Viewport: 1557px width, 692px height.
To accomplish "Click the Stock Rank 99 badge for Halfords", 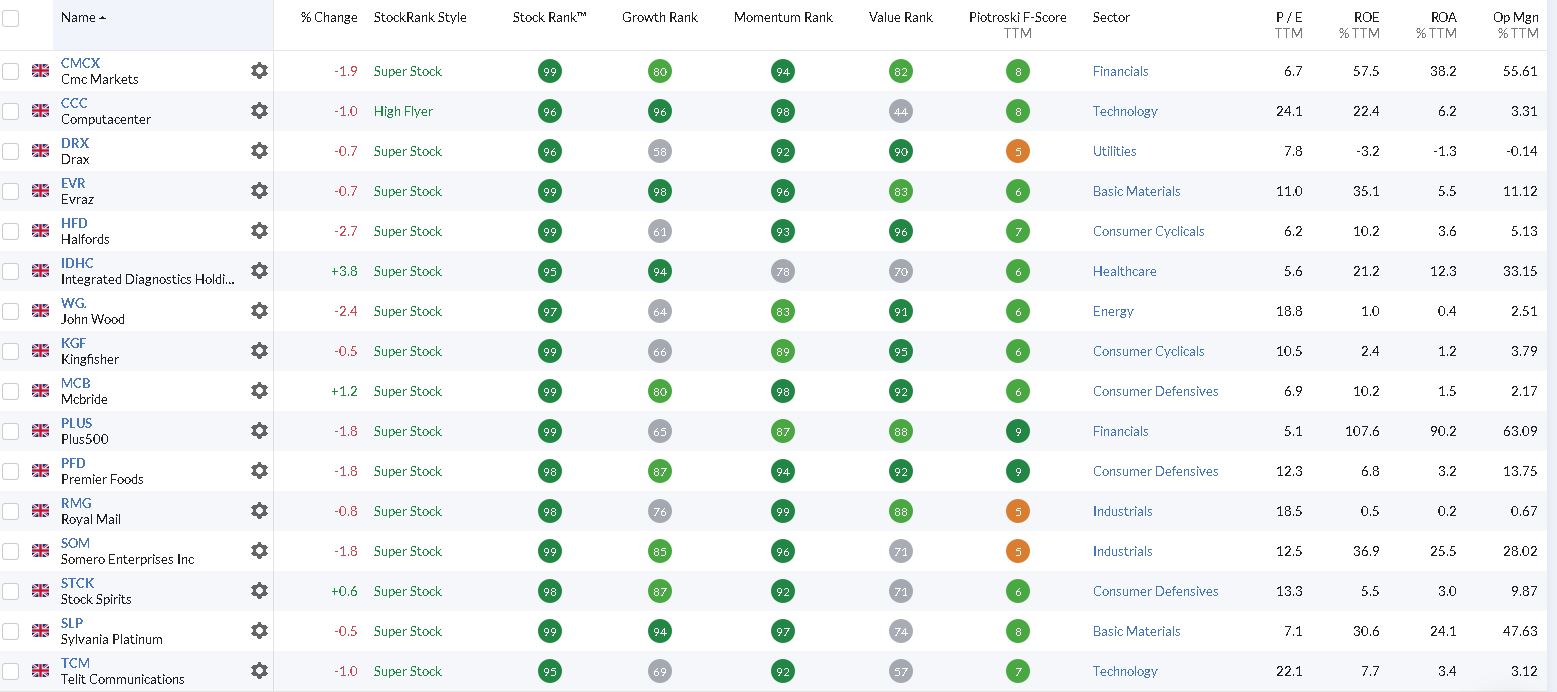I will point(549,231).
